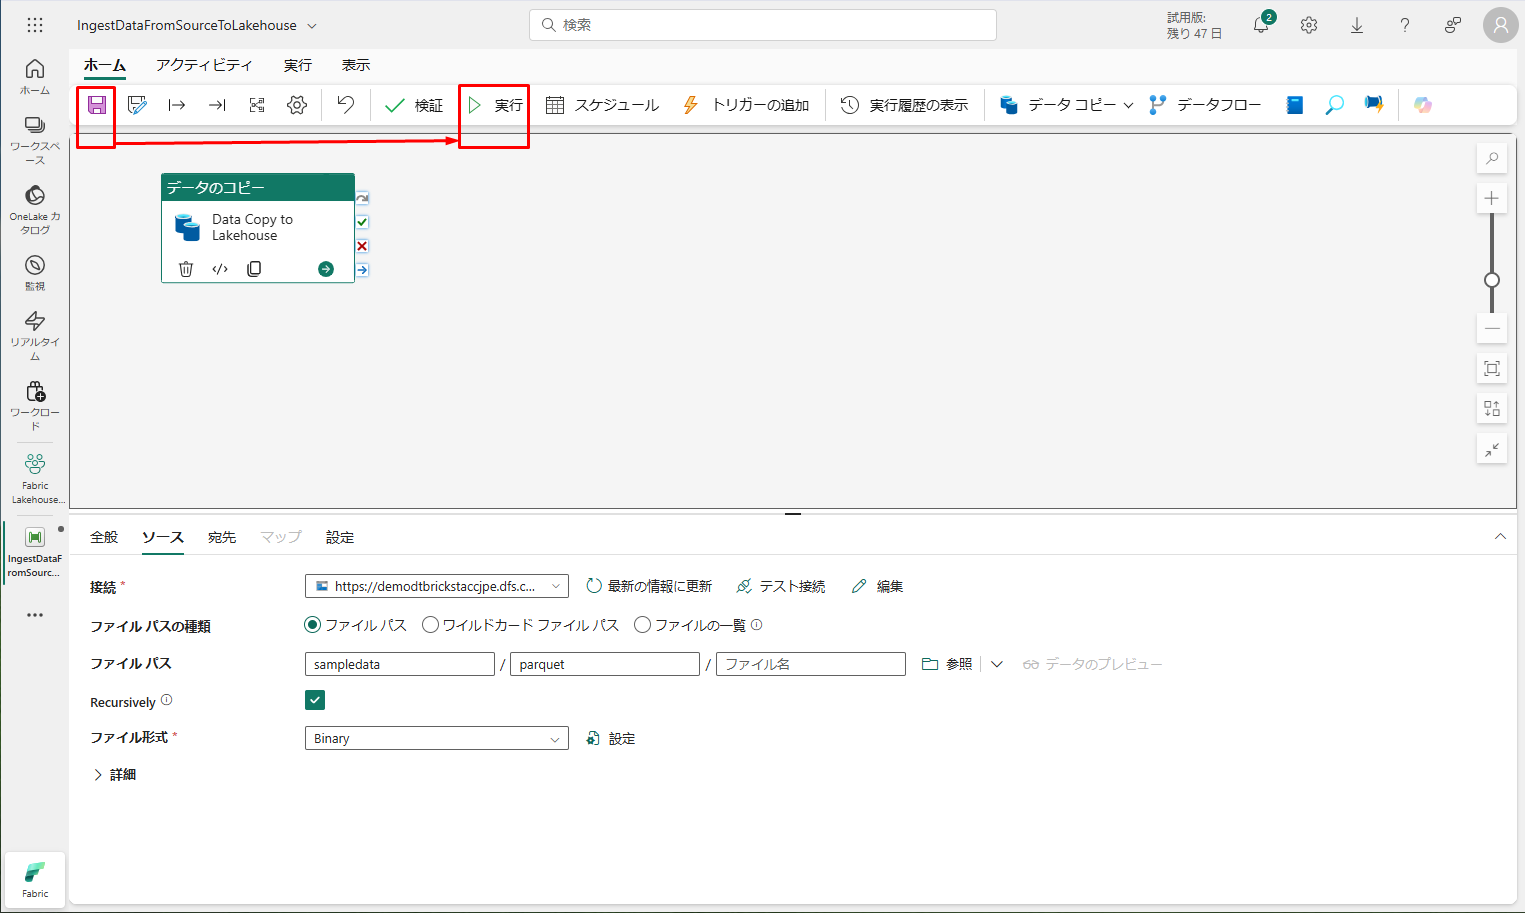Open the user account menu avatar
The image size is (1525, 913).
(1500, 25)
